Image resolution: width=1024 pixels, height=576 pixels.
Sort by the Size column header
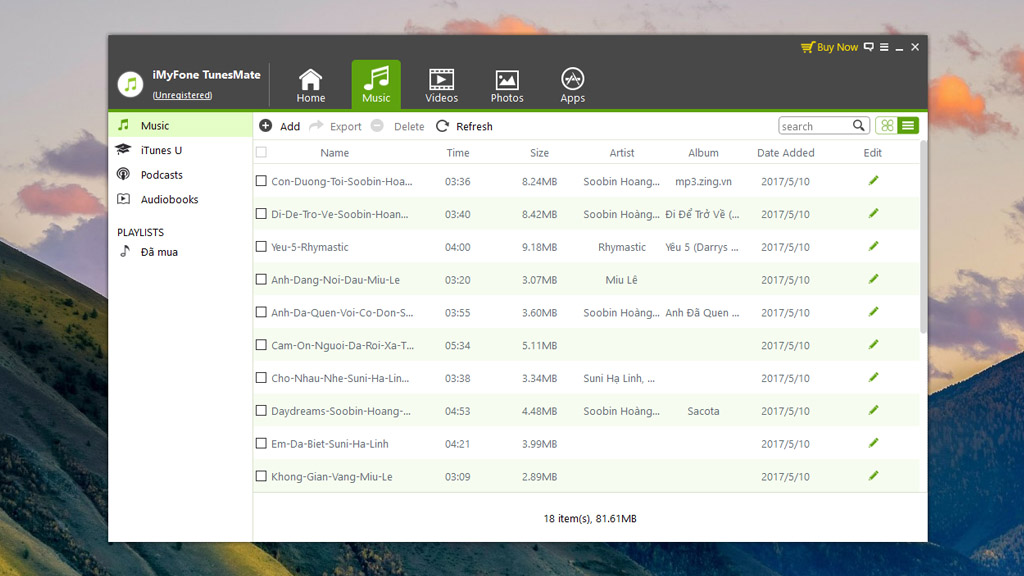pyautogui.click(x=539, y=153)
